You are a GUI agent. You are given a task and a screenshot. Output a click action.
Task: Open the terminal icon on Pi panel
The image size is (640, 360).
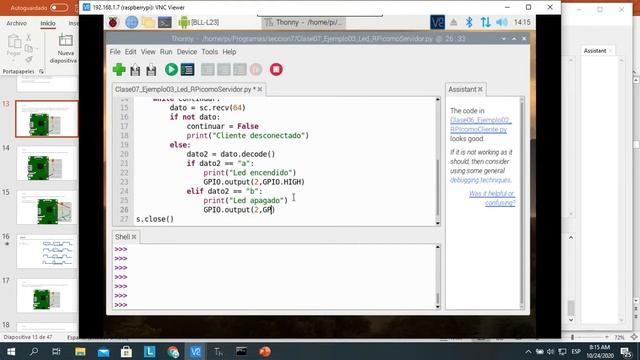pyautogui.click(x=164, y=22)
